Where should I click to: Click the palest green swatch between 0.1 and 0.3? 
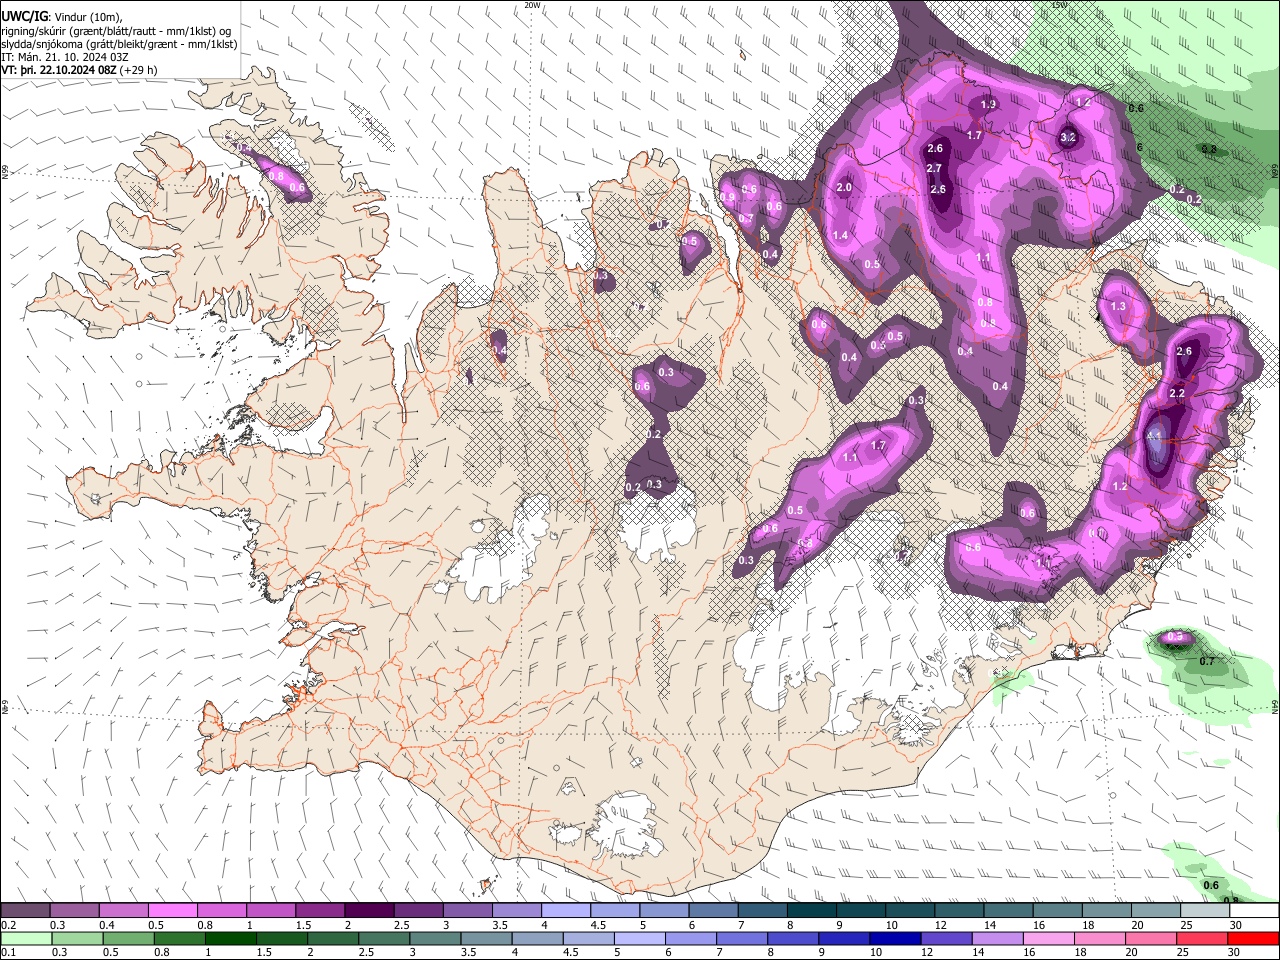25,938
